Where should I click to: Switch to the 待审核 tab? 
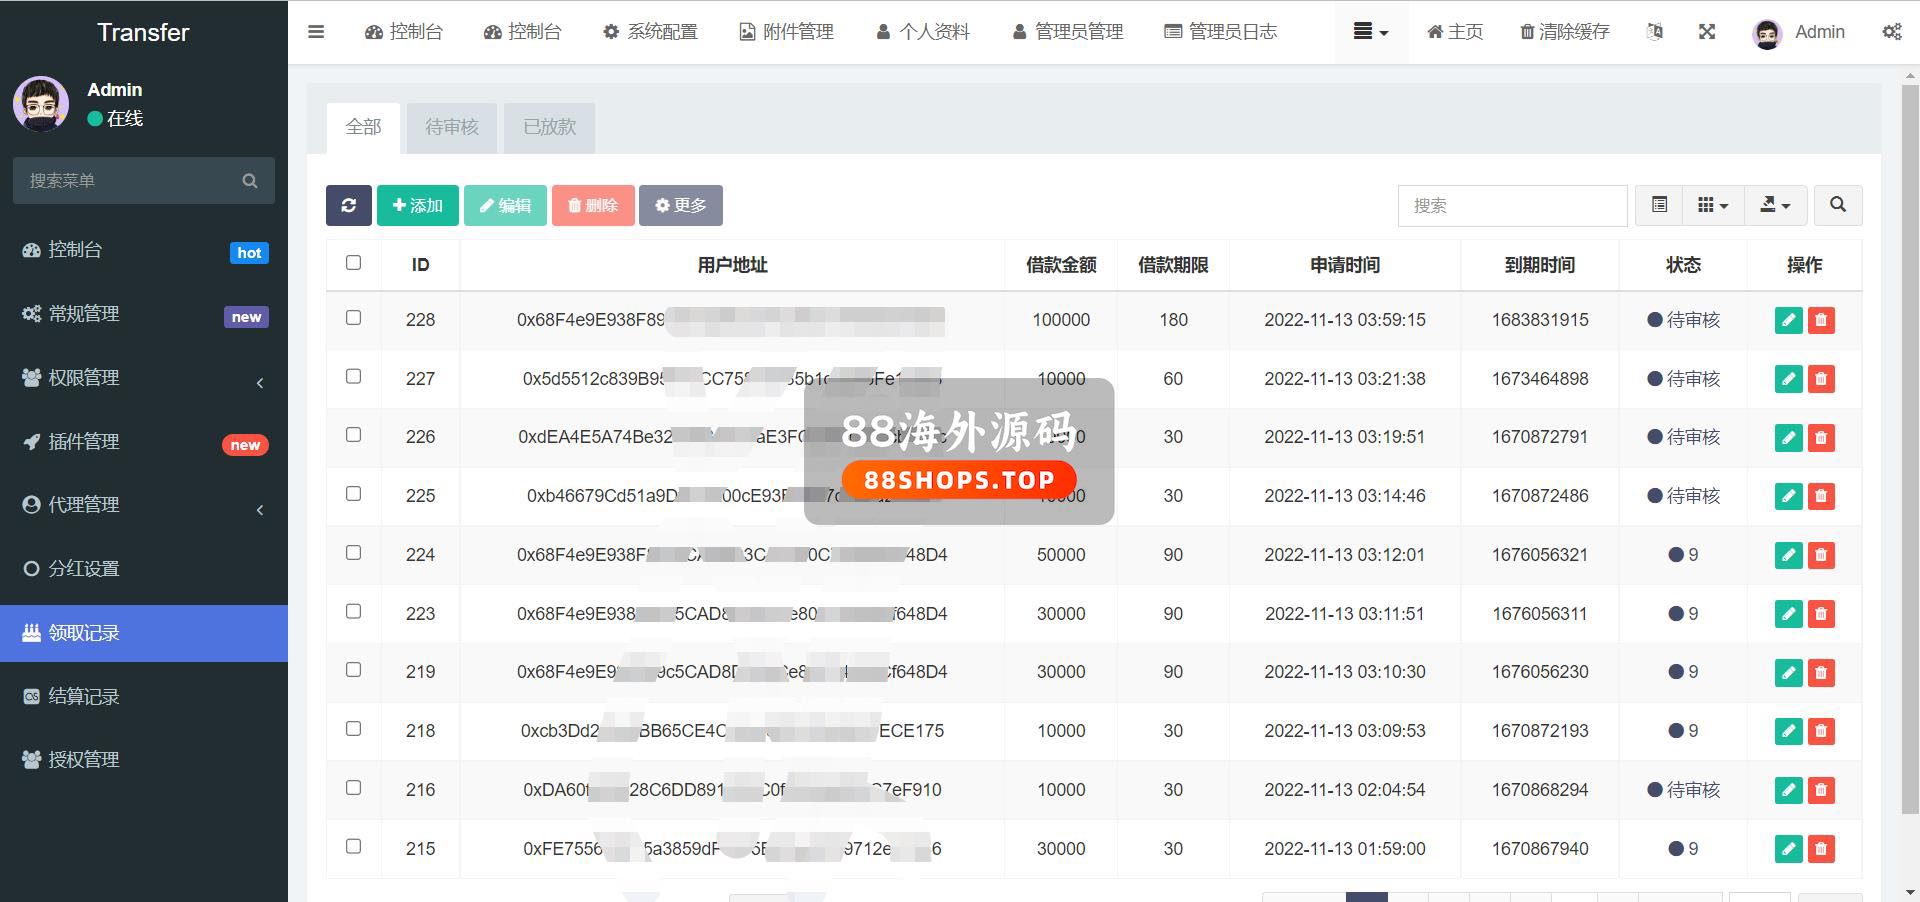click(x=451, y=127)
